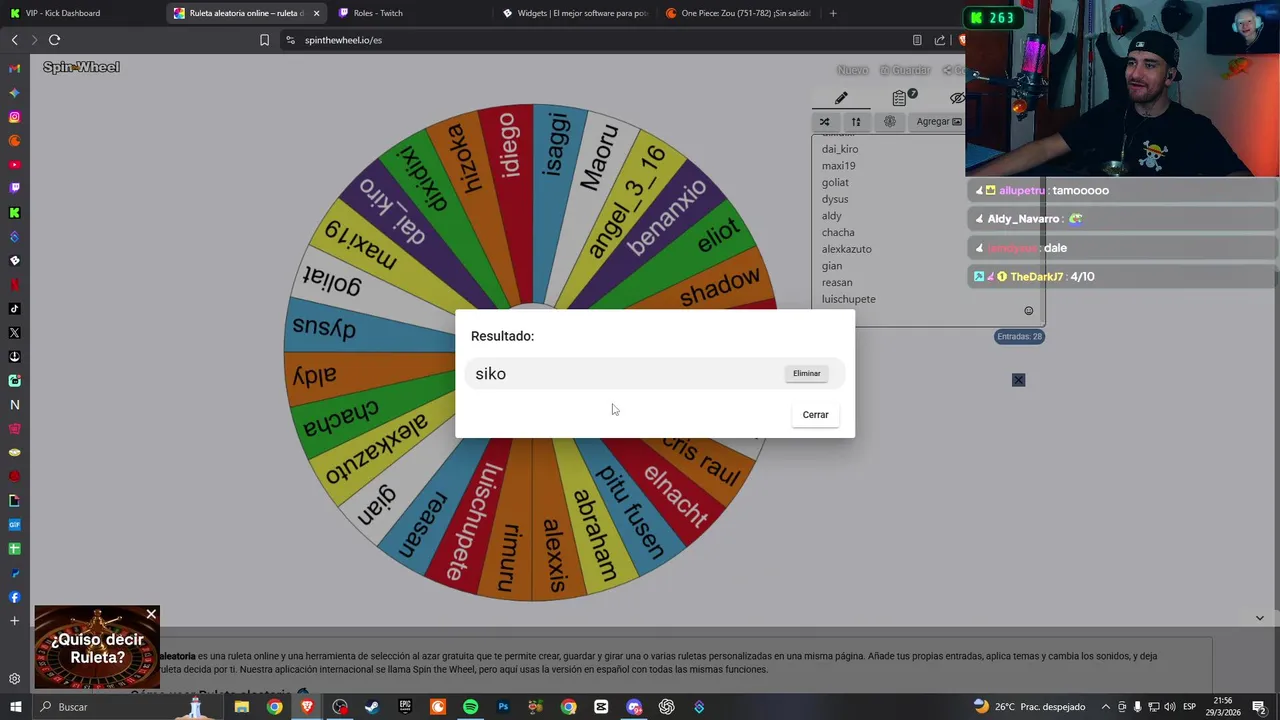Show hidden system tray icons
Viewport: 1280px width, 720px height.
pos(1104,707)
